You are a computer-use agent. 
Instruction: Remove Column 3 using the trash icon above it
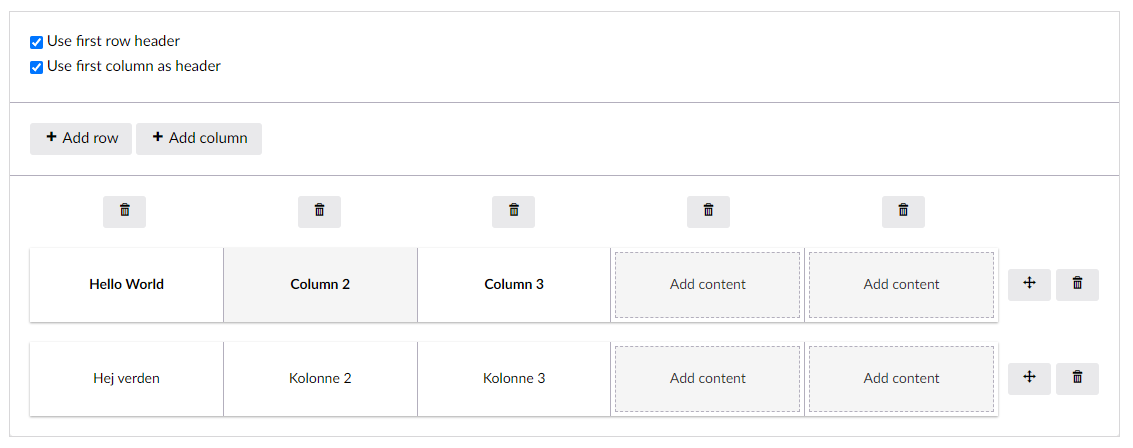click(x=514, y=212)
